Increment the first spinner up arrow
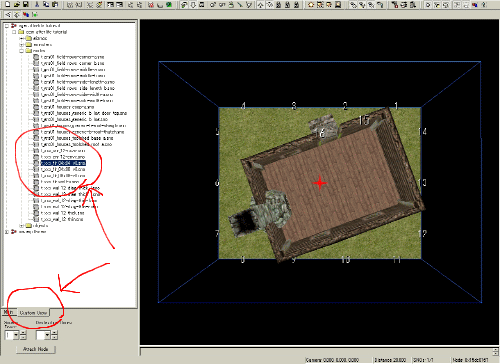 point(23,333)
